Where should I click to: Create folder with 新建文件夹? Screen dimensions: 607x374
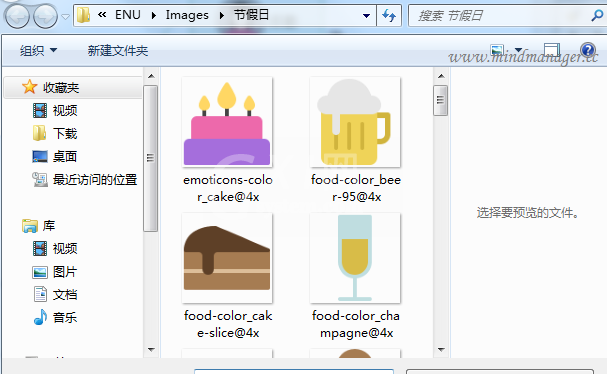118,50
